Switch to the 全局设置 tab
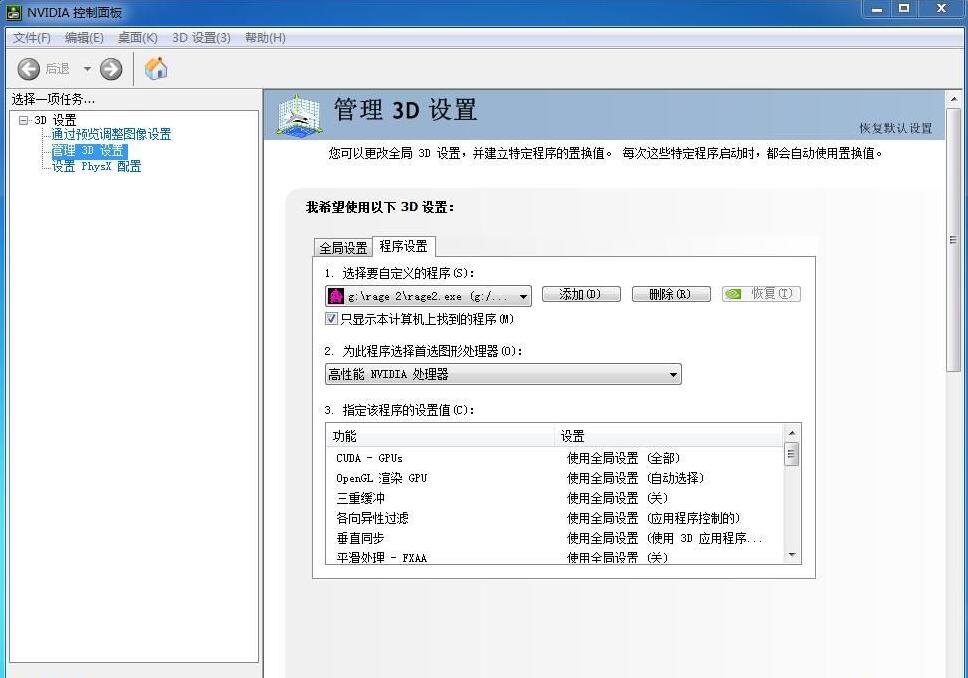Image resolution: width=968 pixels, height=678 pixels. (343, 248)
